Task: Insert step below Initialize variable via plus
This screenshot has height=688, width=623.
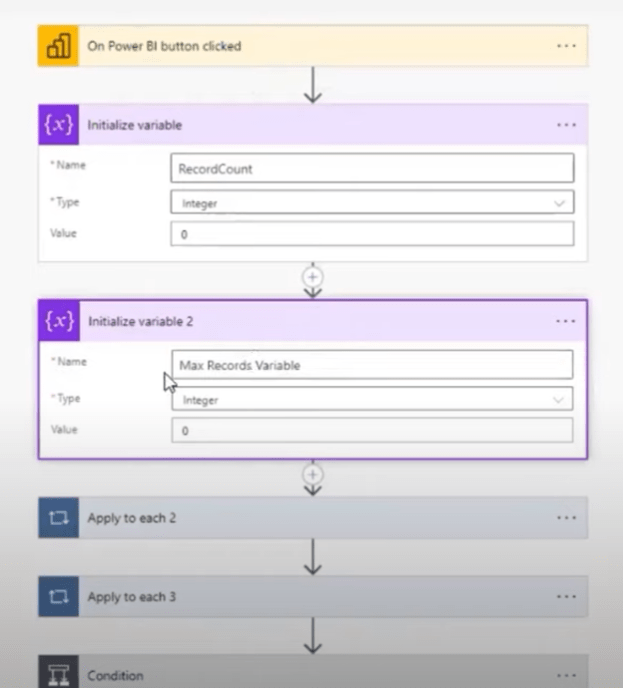Action: [312, 277]
